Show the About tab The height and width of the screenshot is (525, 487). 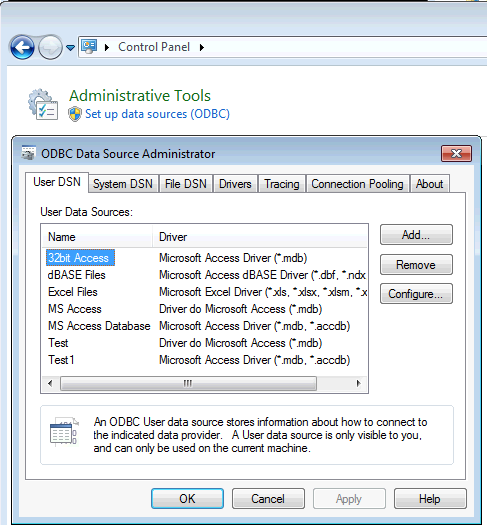[429, 184]
